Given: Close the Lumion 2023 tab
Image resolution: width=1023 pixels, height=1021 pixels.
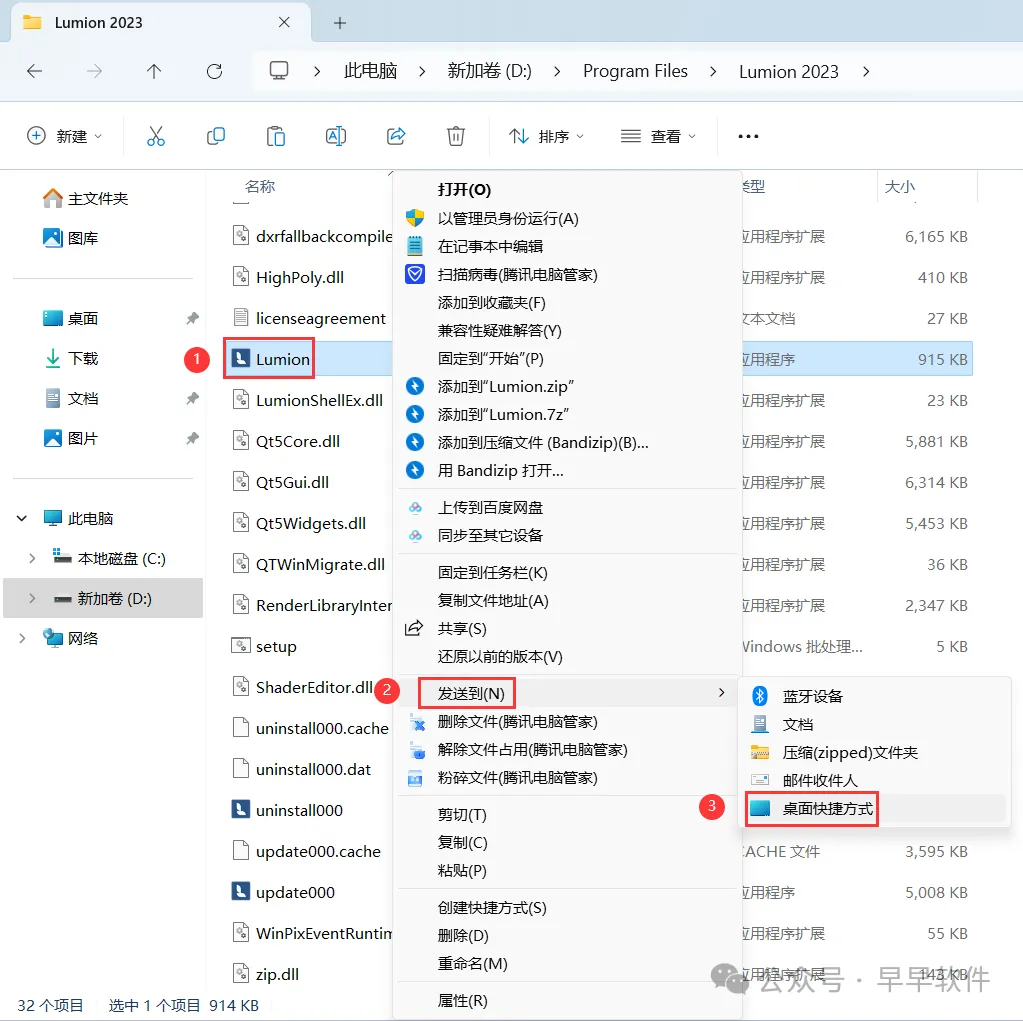Looking at the screenshot, I should click(x=284, y=22).
